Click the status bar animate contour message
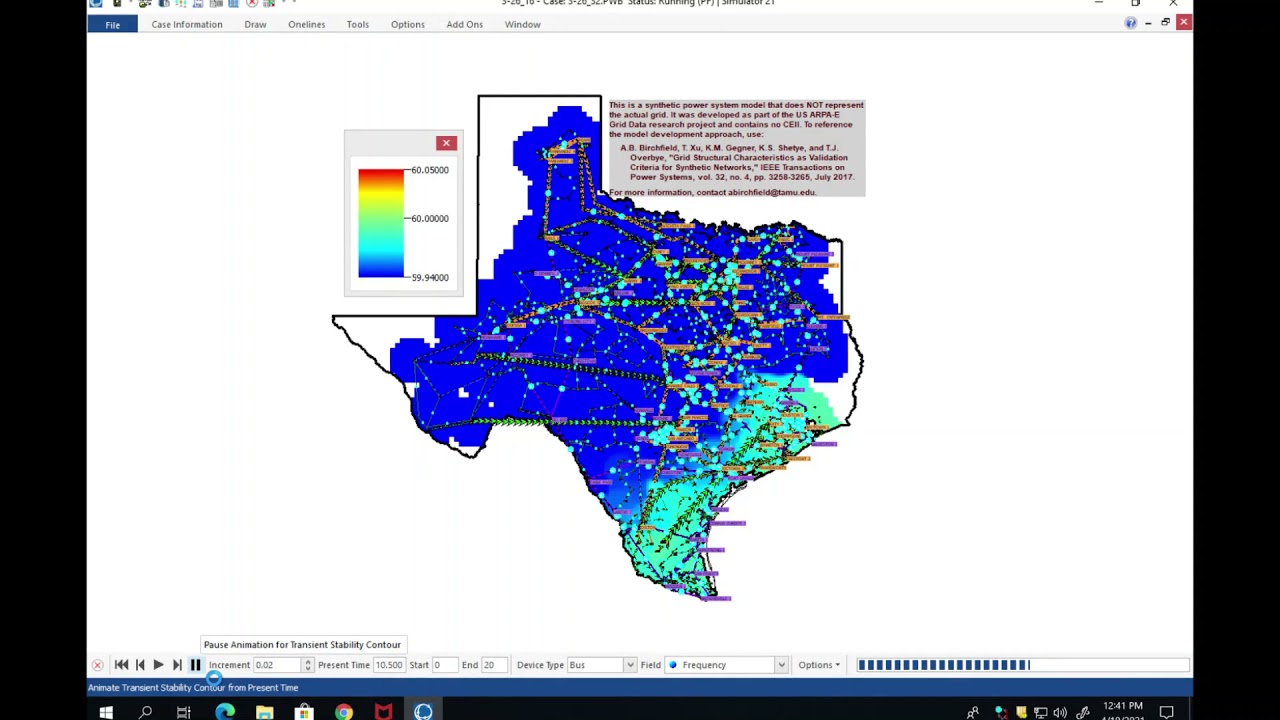Screen dimensions: 1280x720 click(193, 688)
